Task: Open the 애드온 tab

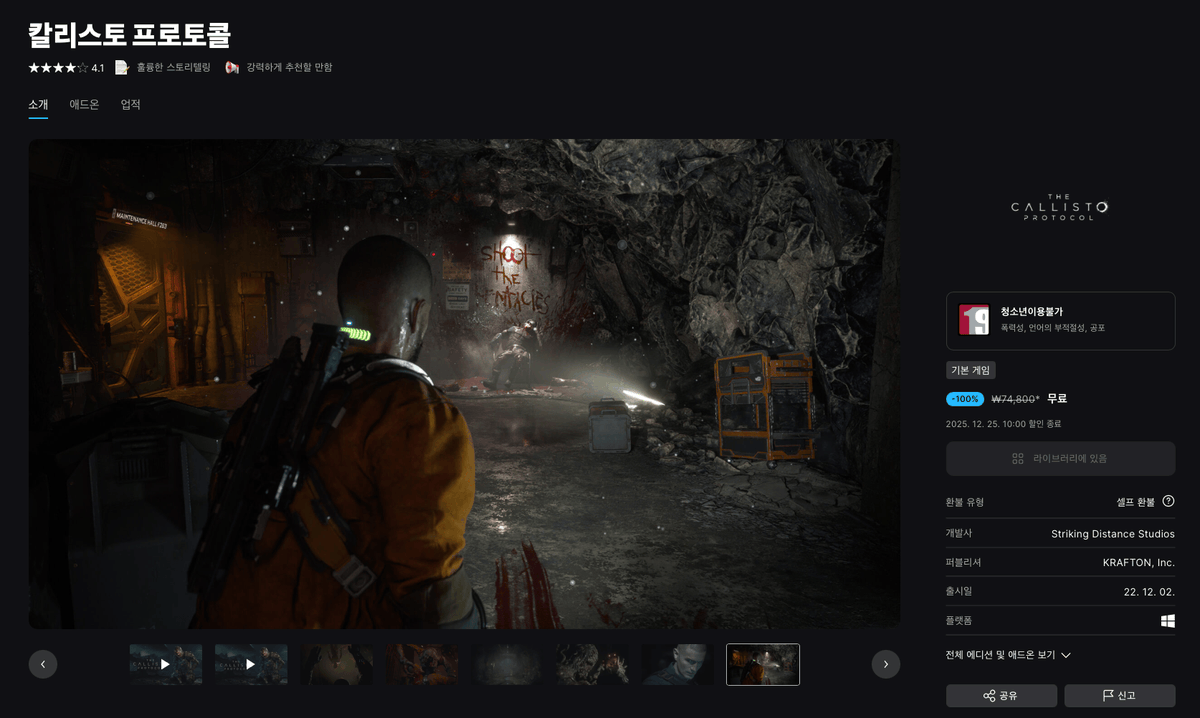Action: (84, 104)
